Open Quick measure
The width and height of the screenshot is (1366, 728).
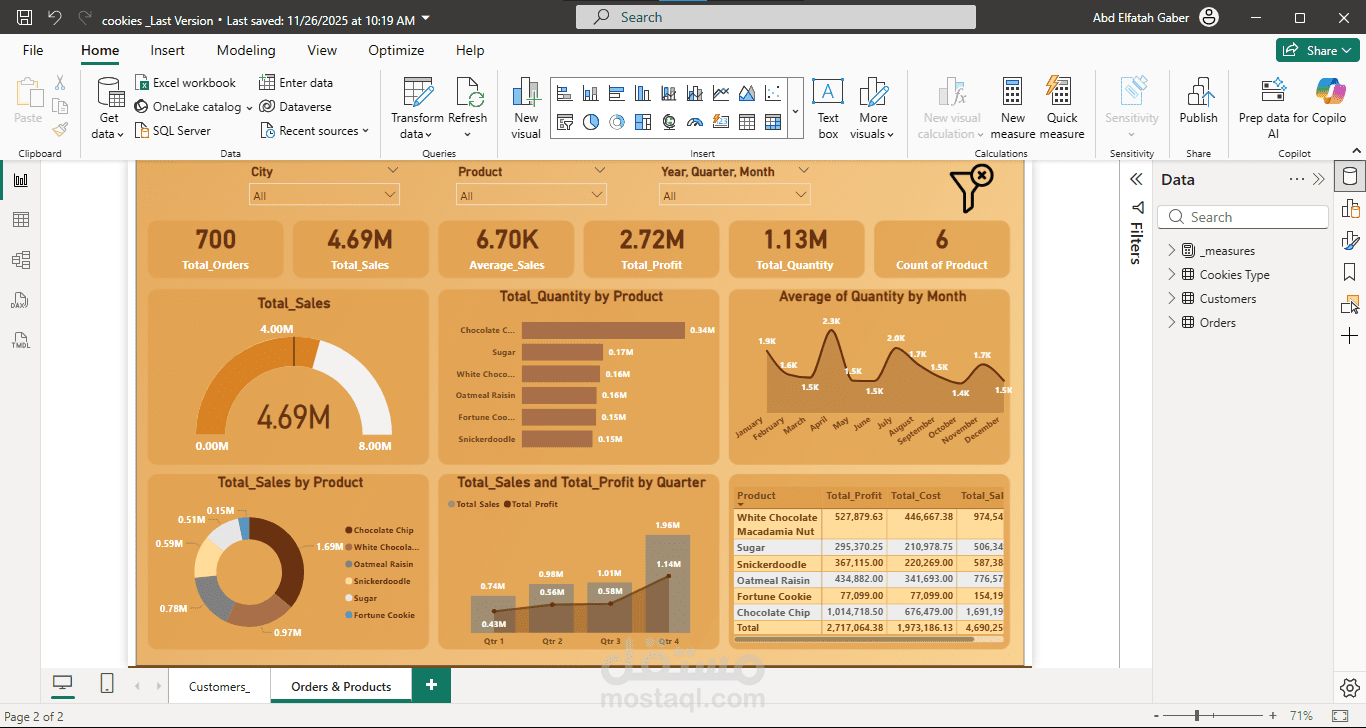pos(1061,105)
